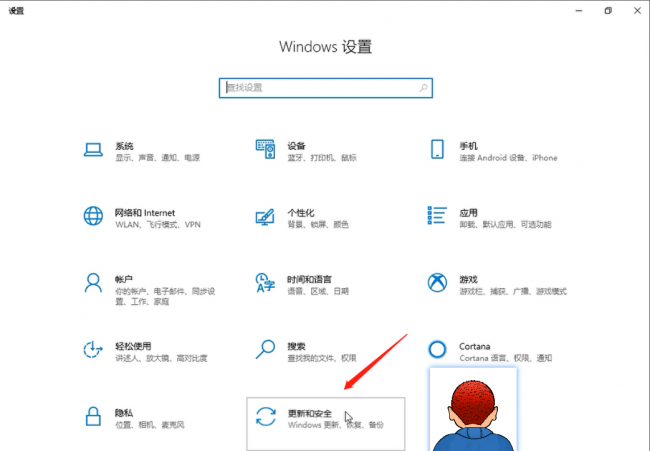Select the Cortana category title
This screenshot has height=451, width=650.
tap(475, 346)
